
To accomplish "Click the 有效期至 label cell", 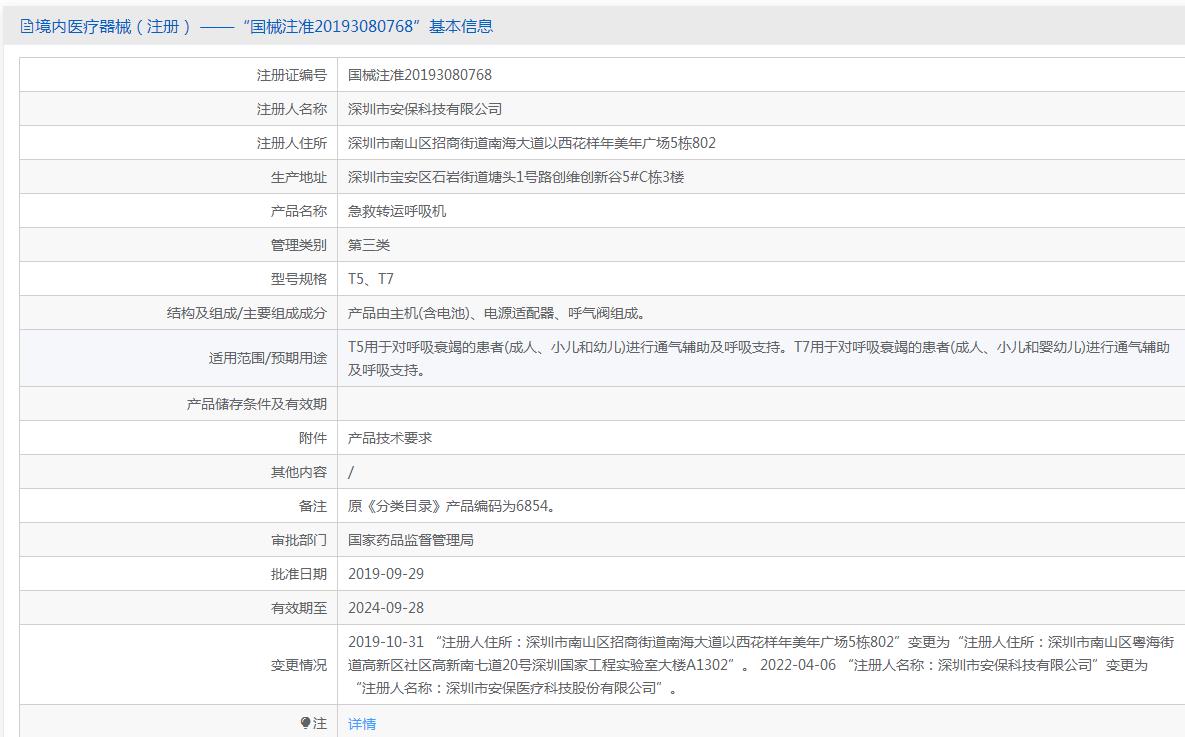I will point(178,608).
